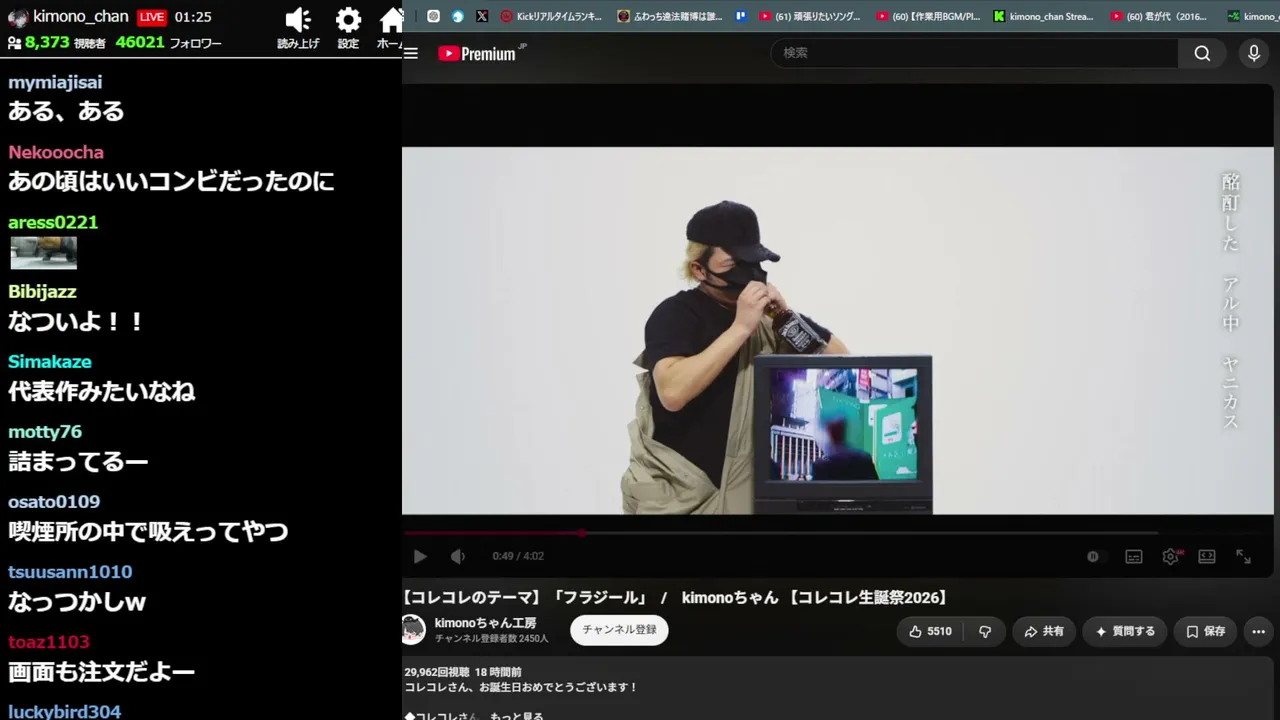Switch to the ふわっち違法賭博は謎... browser tab
The height and width of the screenshot is (720, 1280).
(668, 16)
